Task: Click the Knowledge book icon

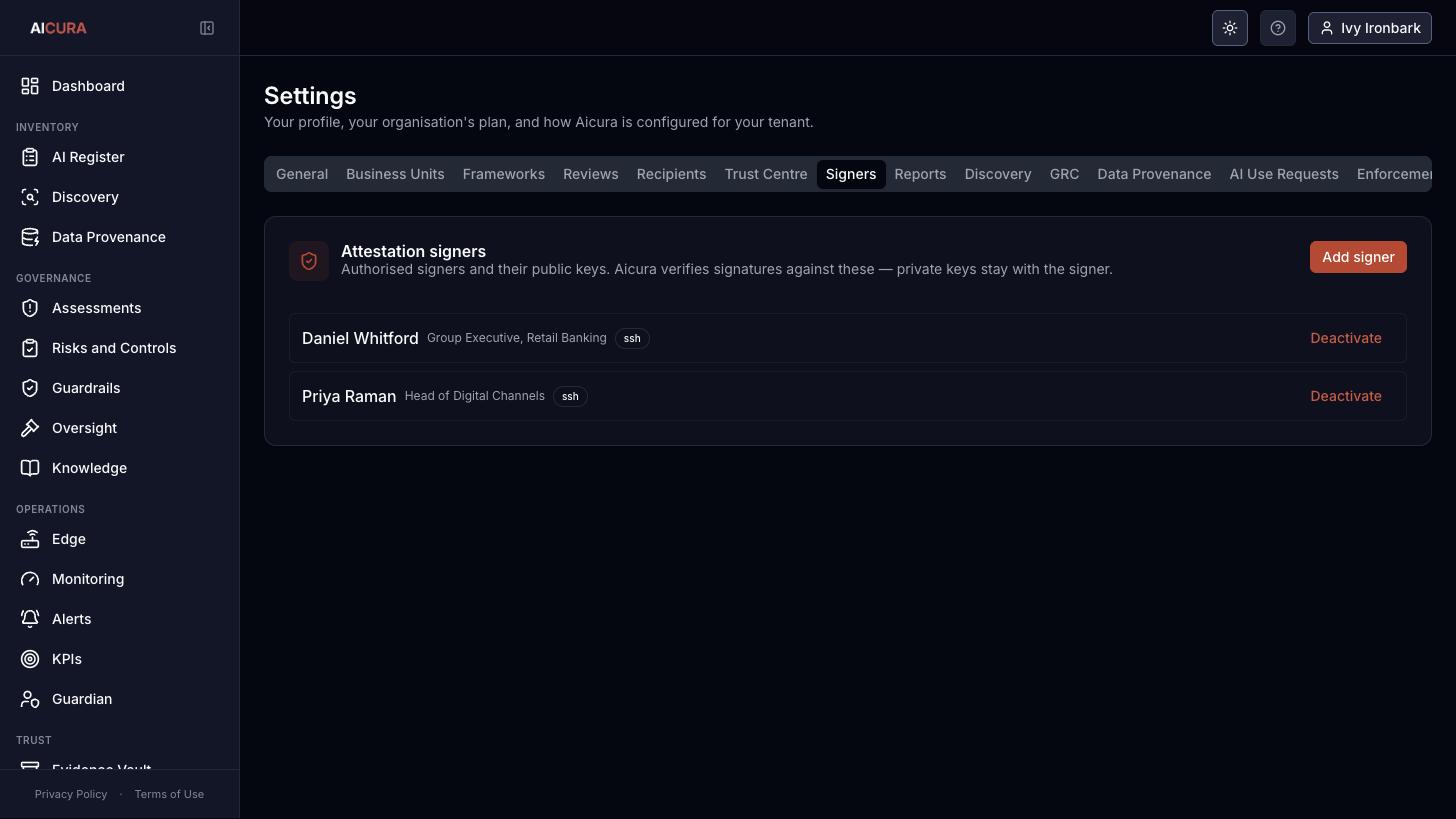Action: pos(30,468)
